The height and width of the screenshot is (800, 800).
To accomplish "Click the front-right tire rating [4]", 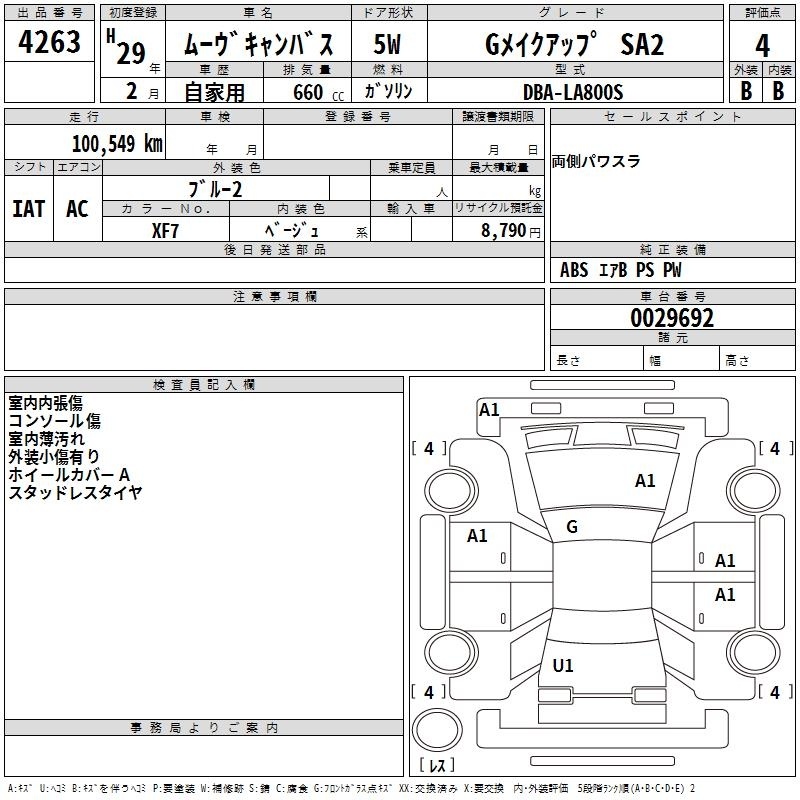I will pyautogui.click(x=775, y=448).
